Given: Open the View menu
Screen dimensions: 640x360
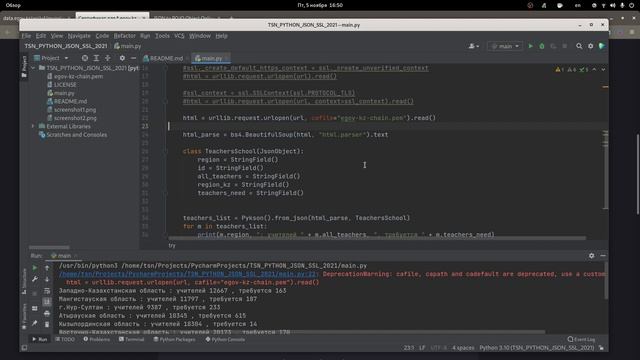Looking at the screenshot, I should pyautogui.click(x=57, y=36).
